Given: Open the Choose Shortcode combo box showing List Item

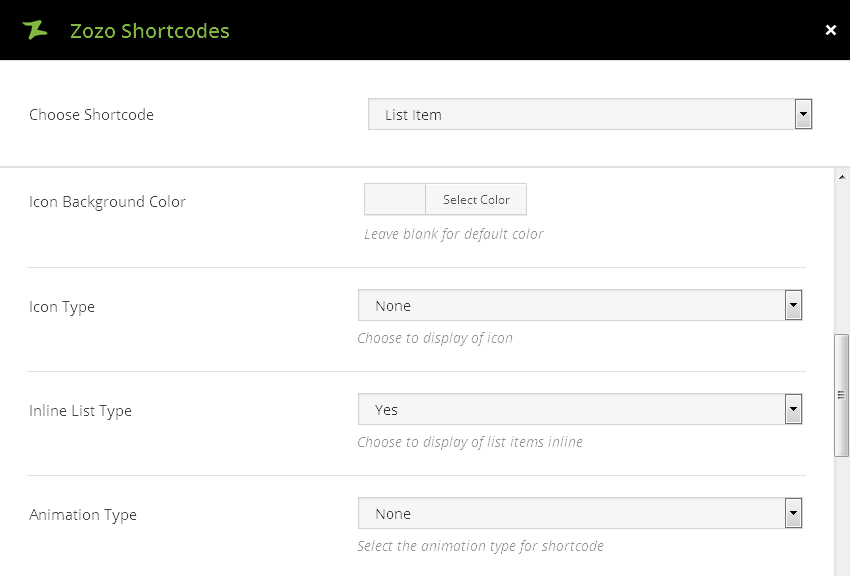Looking at the screenshot, I should (580, 114).
